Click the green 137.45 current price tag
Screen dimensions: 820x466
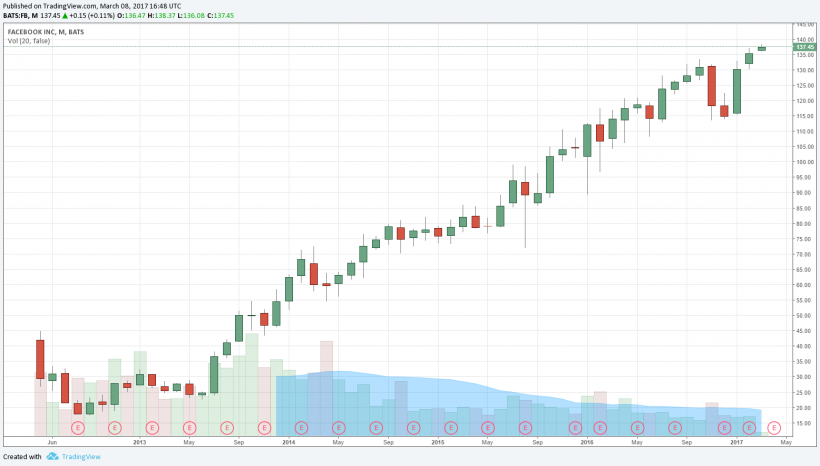pos(804,47)
